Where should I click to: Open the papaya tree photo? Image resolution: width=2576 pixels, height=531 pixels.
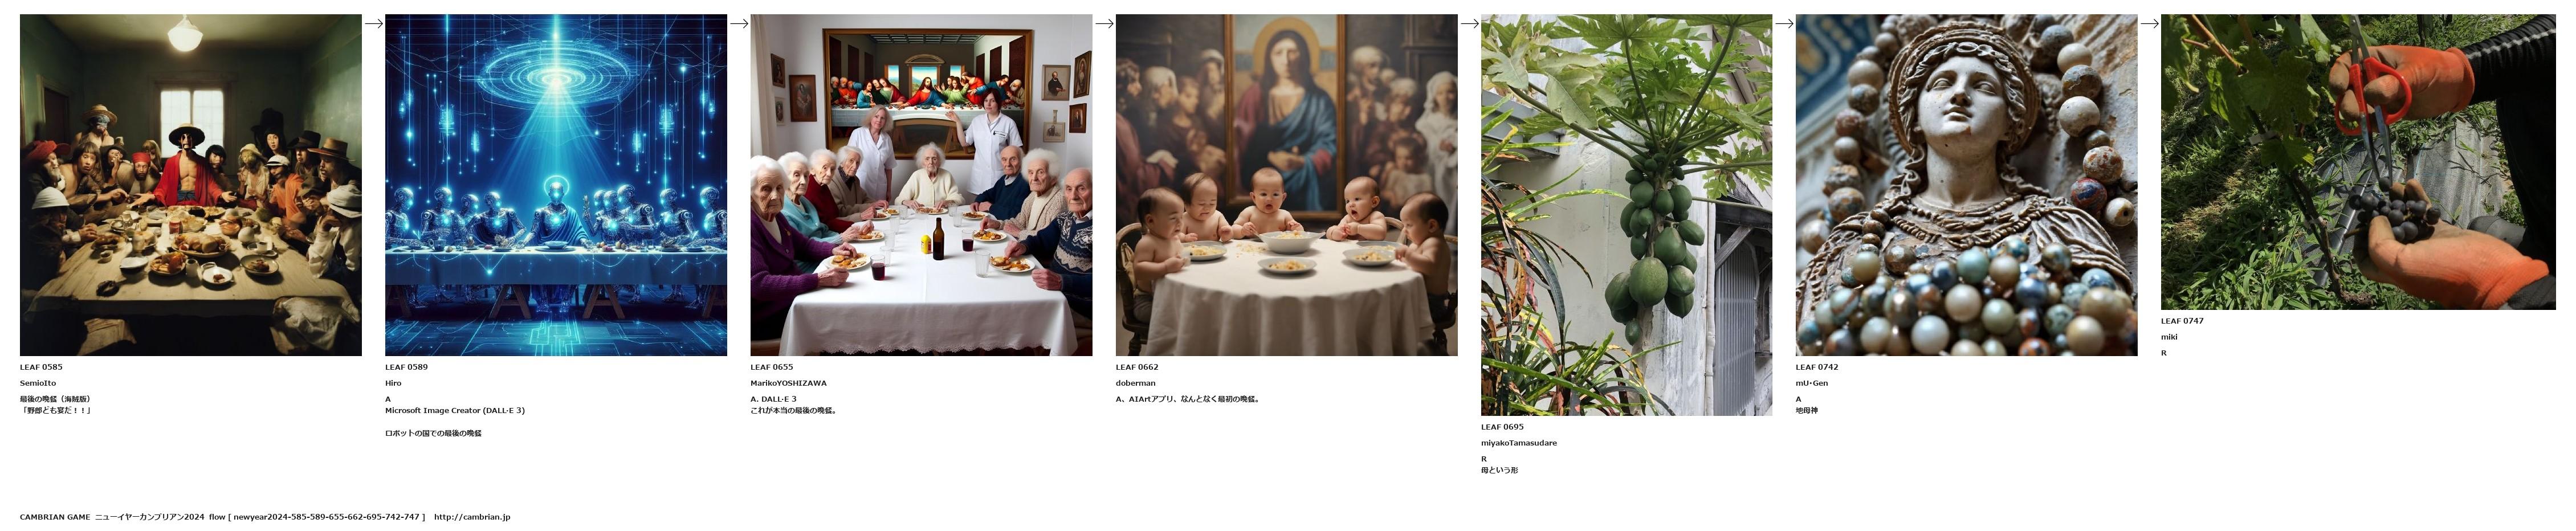pyautogui.click(x=1626, y=215)
